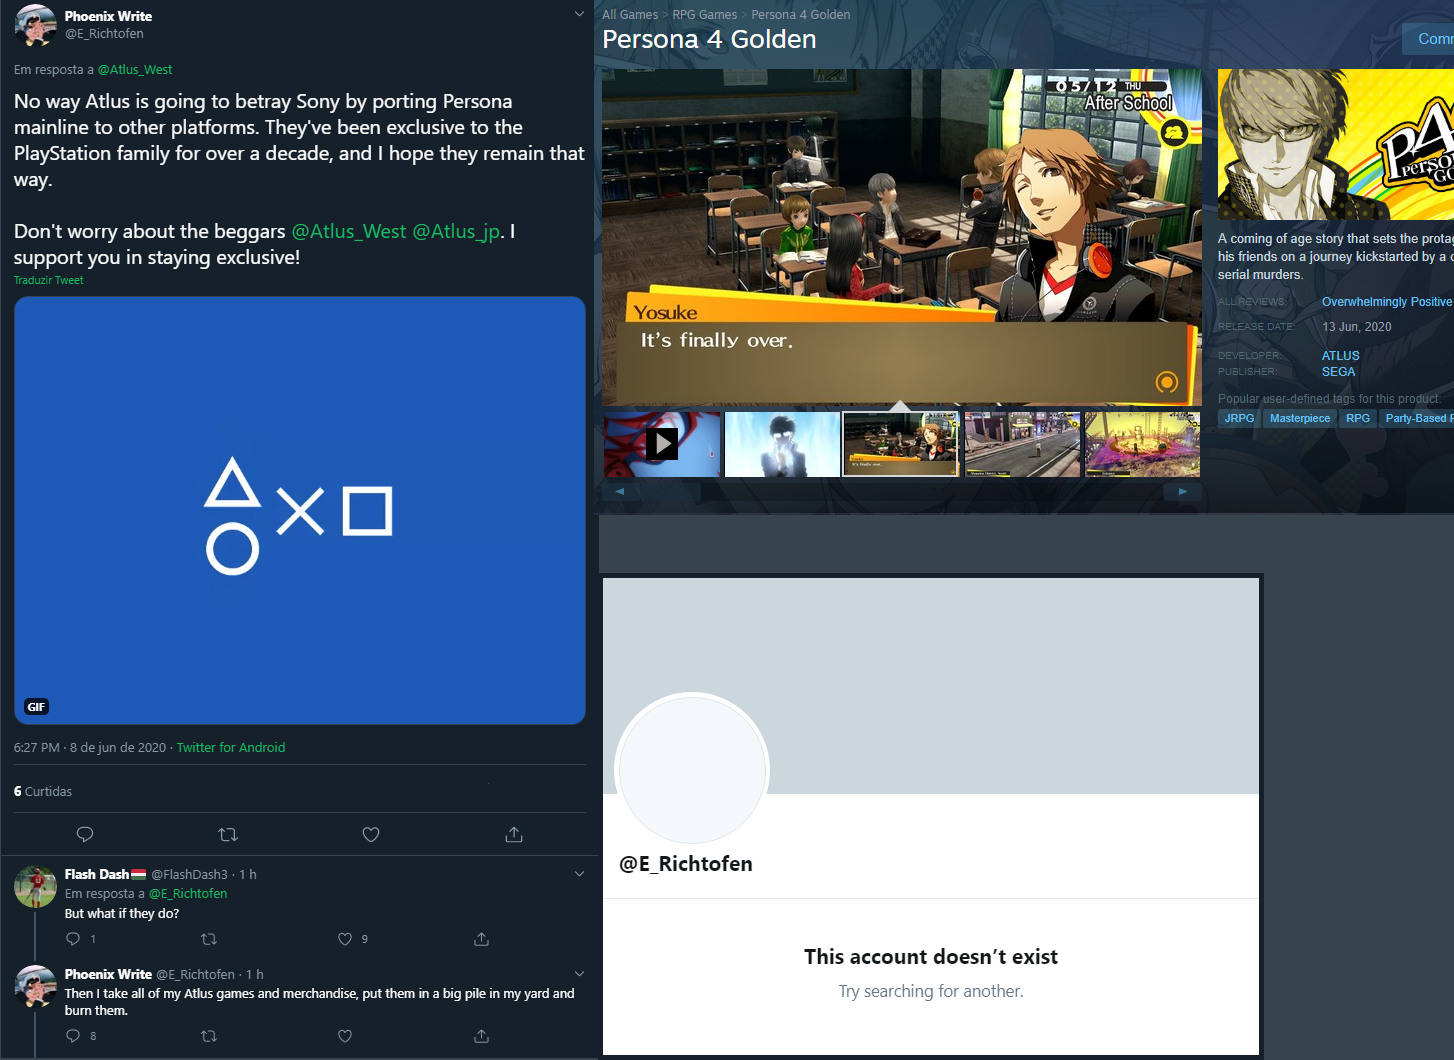Select the RPG tag
Screen dimensions: 1454x1060
point(1358,419)
